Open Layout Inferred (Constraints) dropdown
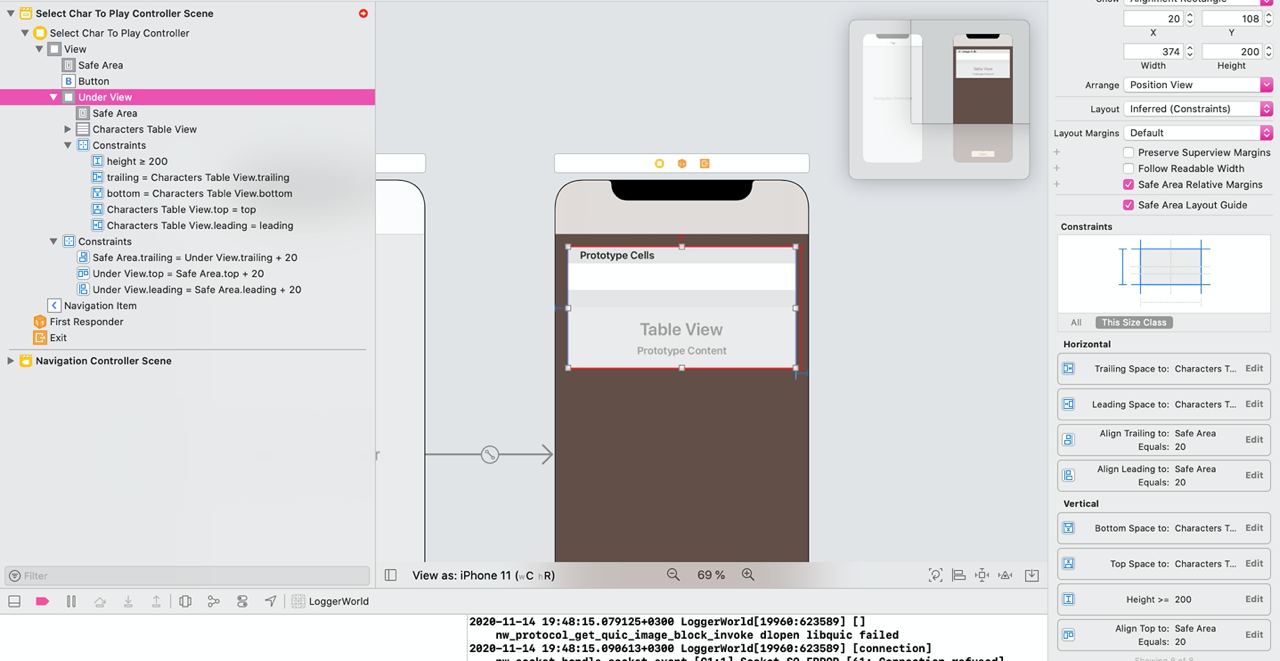1280x661 pixels. coord(1198,109)
